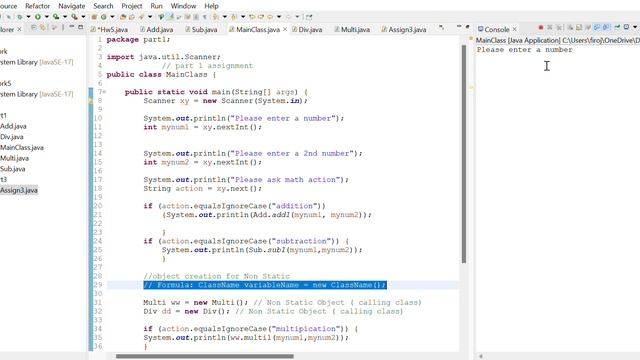Open the Window menu
The width and height of the screenshot is (640, 360).
click(x=183, y=6)
